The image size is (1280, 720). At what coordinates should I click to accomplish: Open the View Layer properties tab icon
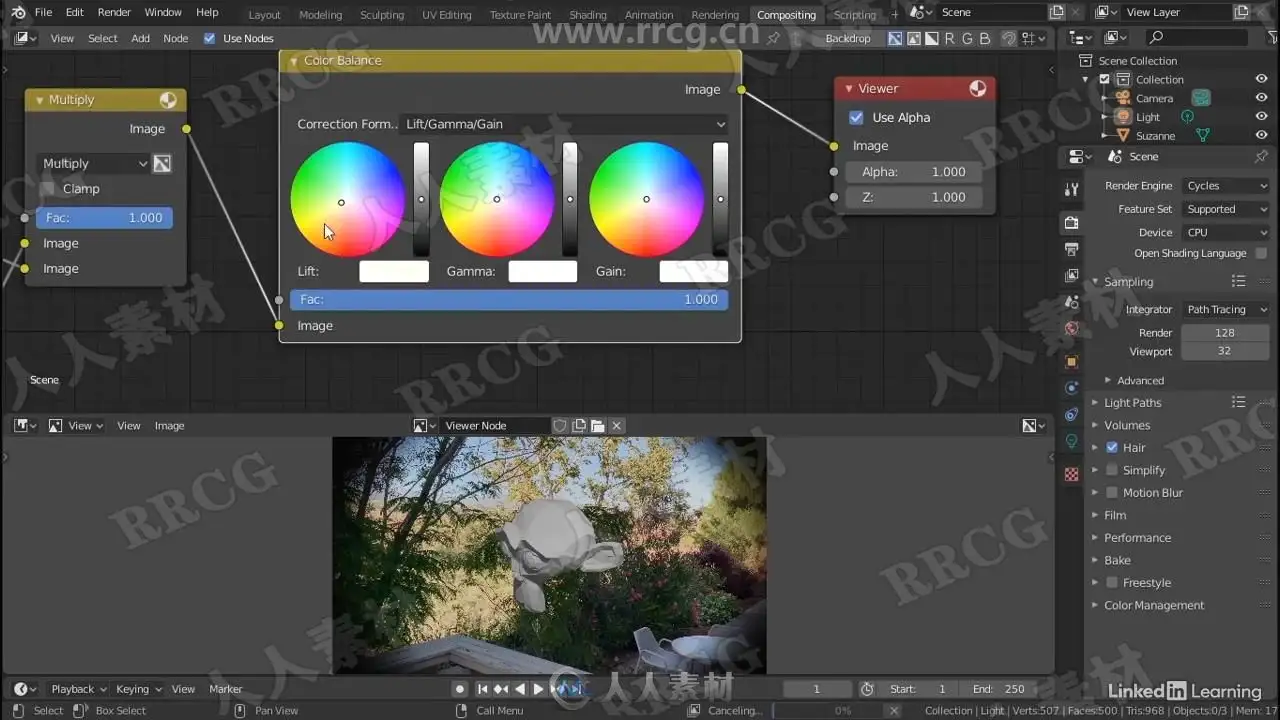click(1071, 275)
